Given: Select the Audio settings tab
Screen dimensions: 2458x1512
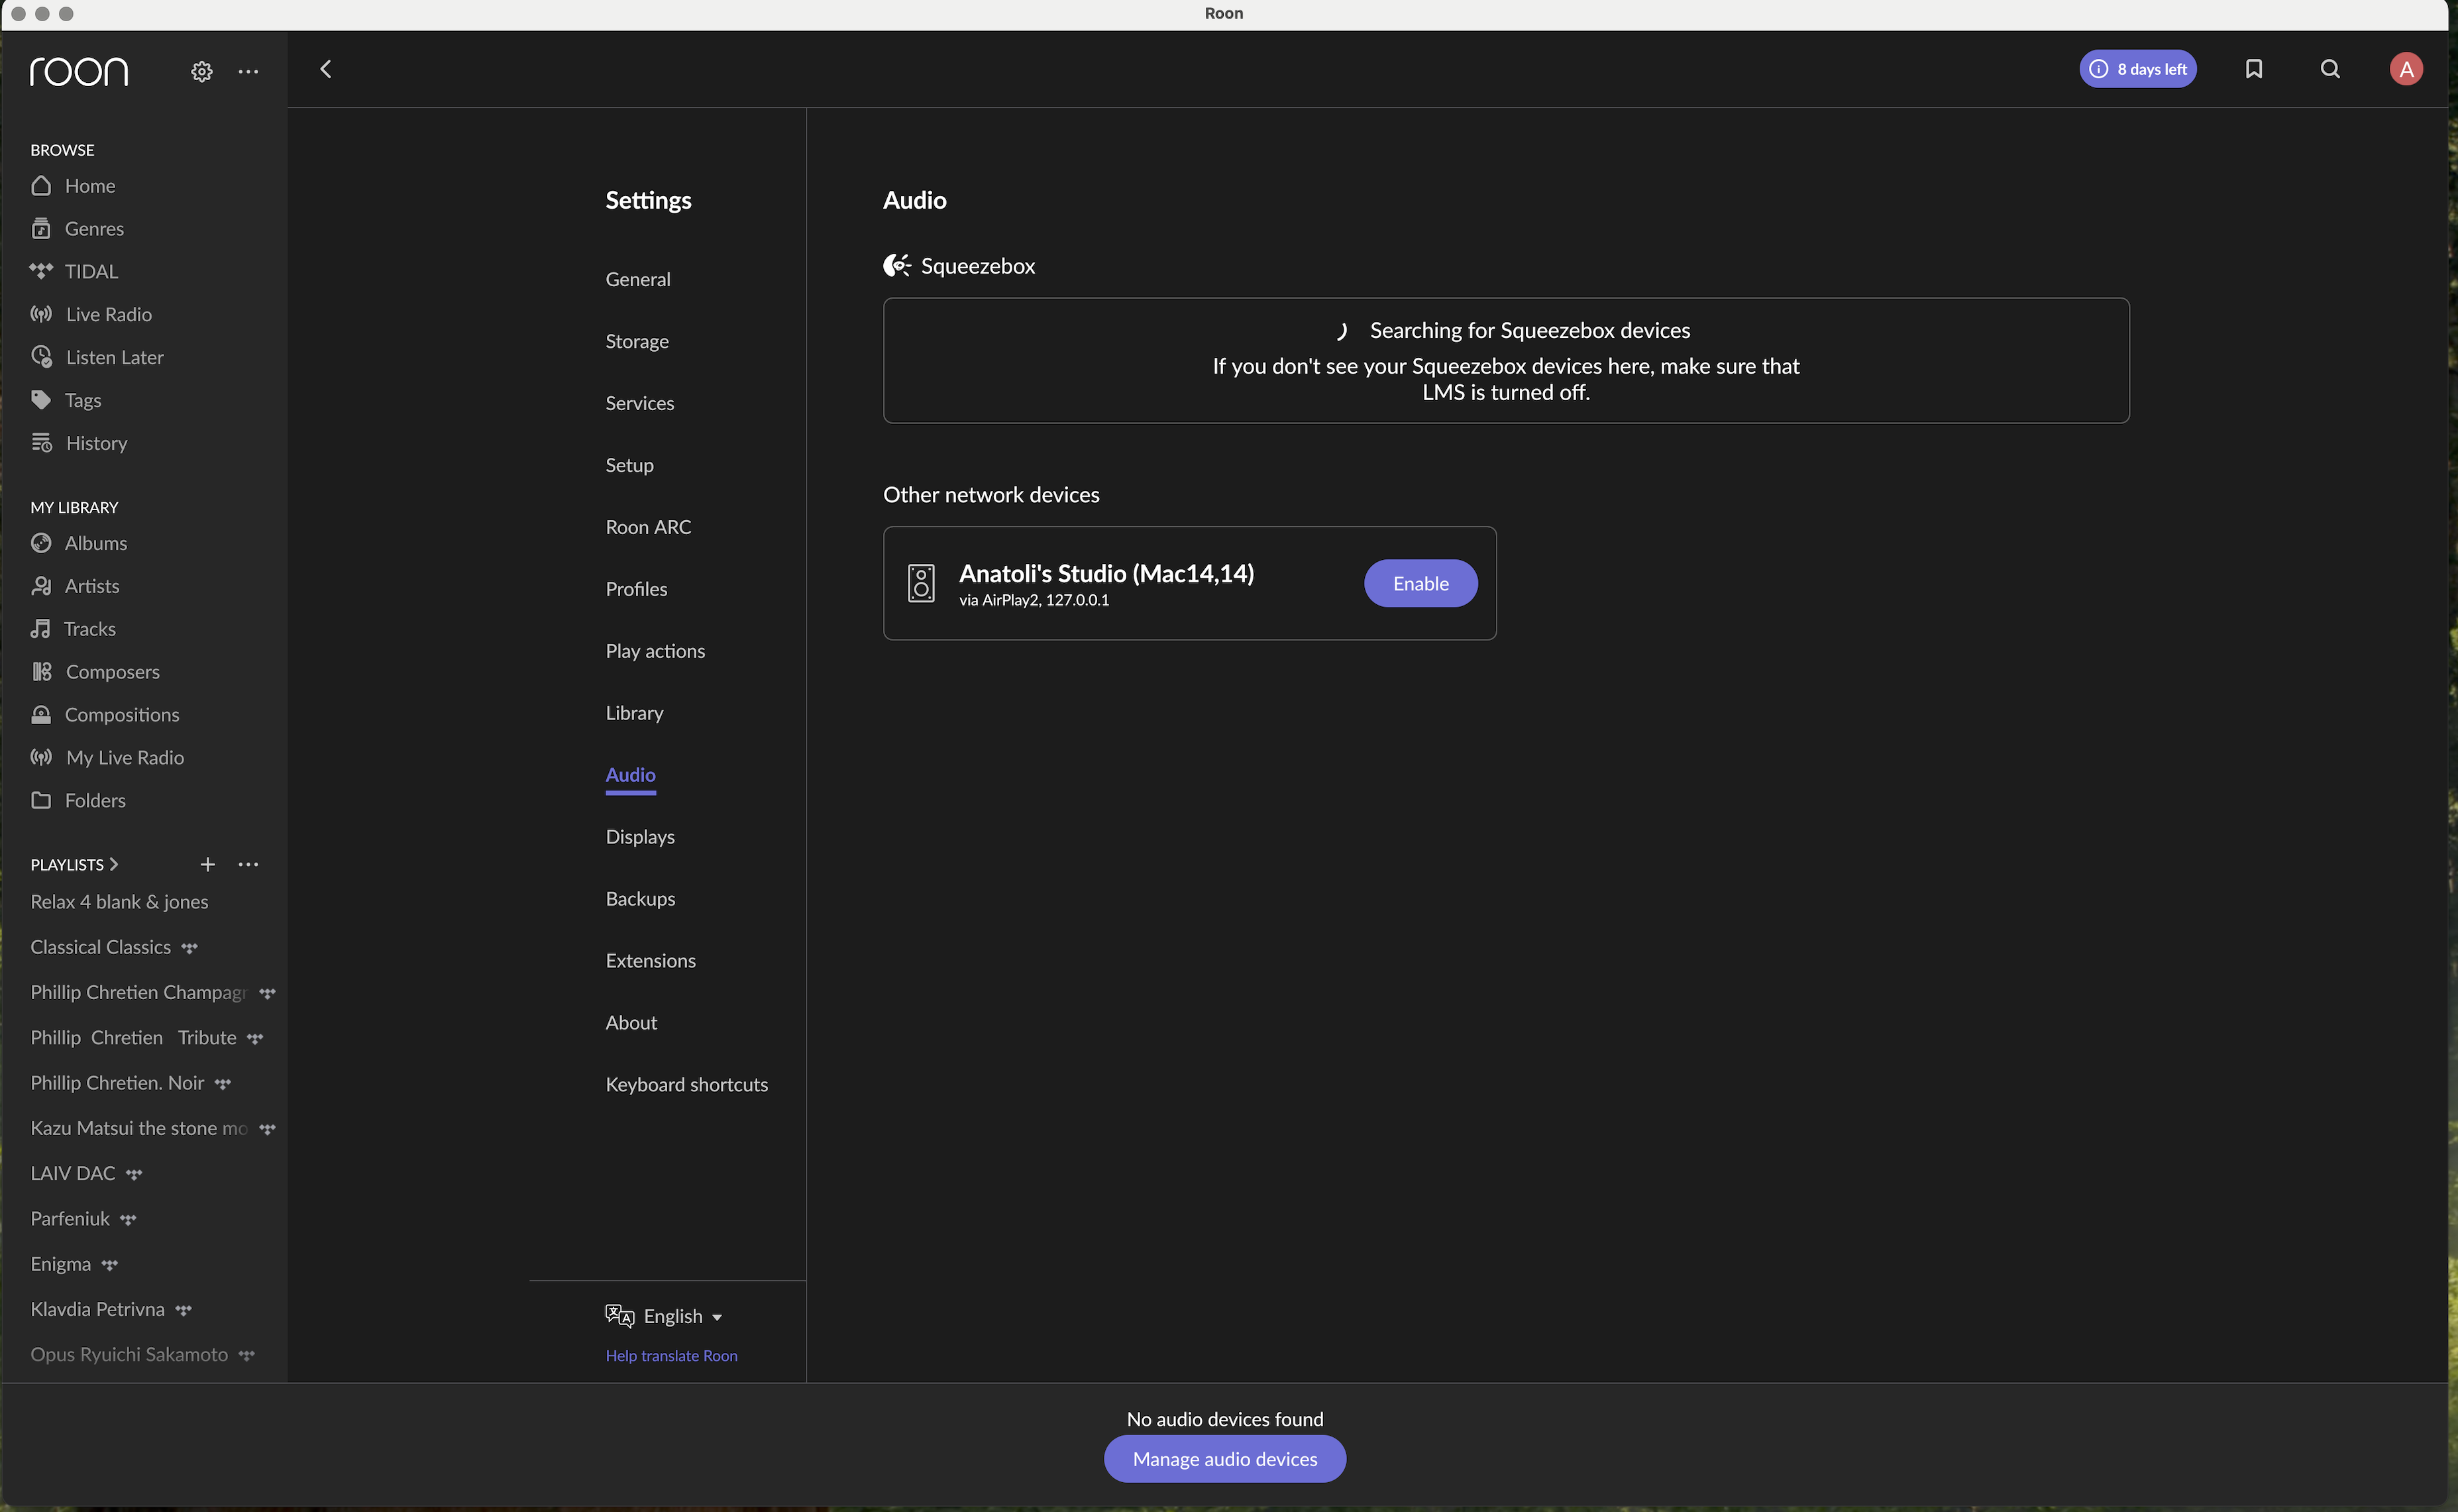Looking at the screenshot, I should tap(630, 775).
